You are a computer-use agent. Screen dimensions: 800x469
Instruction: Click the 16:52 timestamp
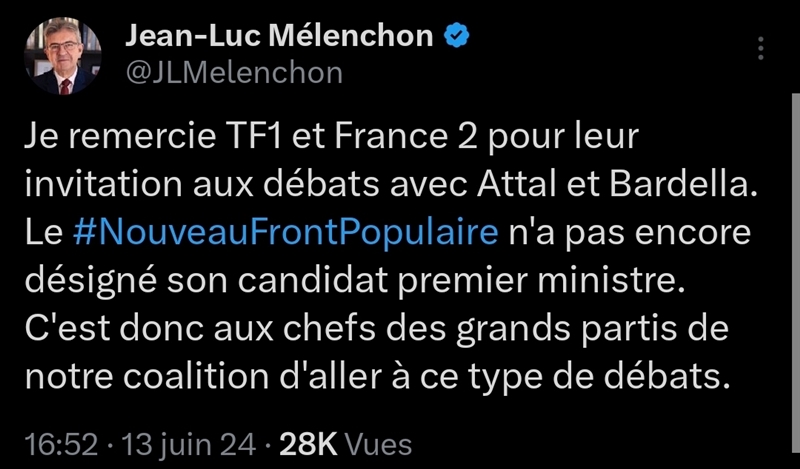(61, 445)
